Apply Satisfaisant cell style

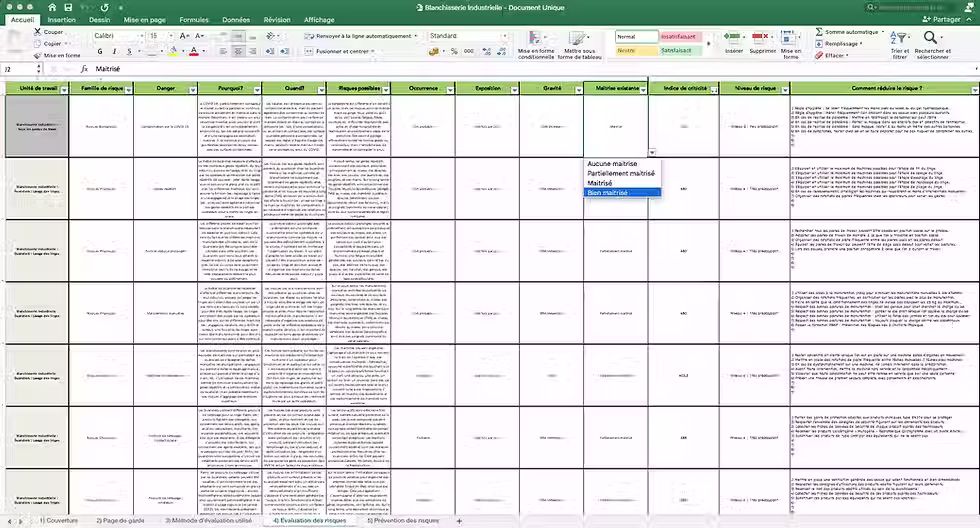[681, 50]
